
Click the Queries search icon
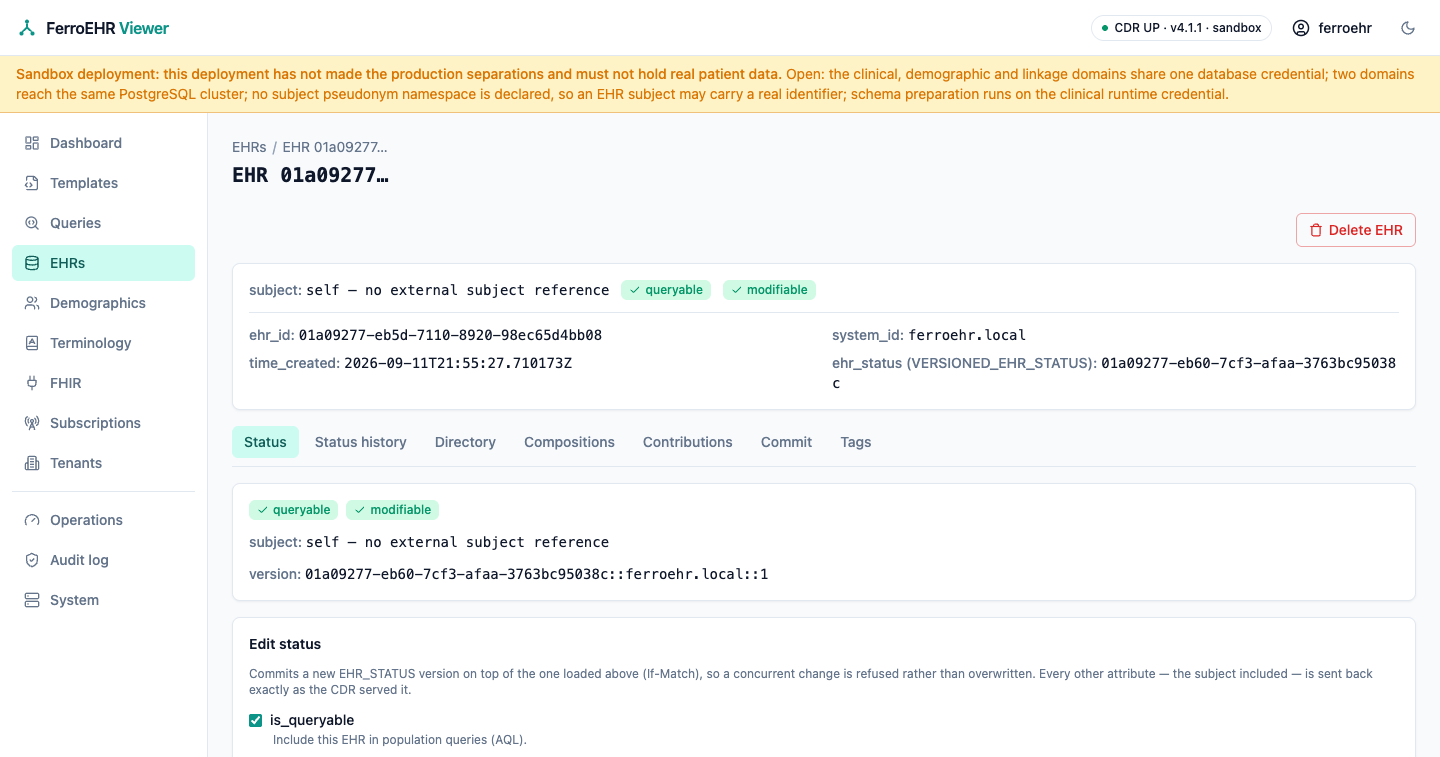(32, 223)
